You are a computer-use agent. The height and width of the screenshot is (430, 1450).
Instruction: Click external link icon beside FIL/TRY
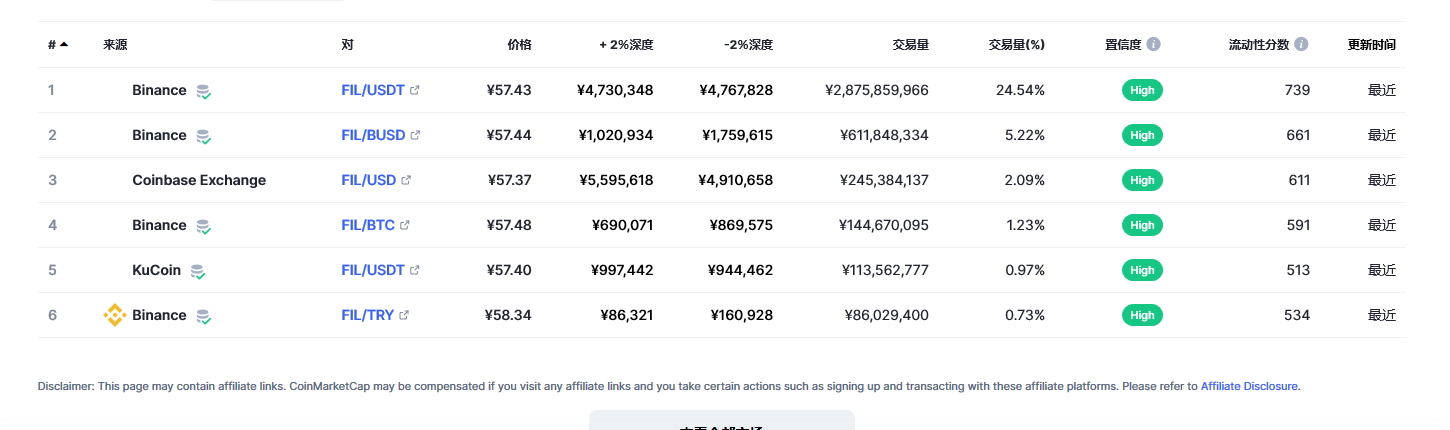tap(404, 315)
